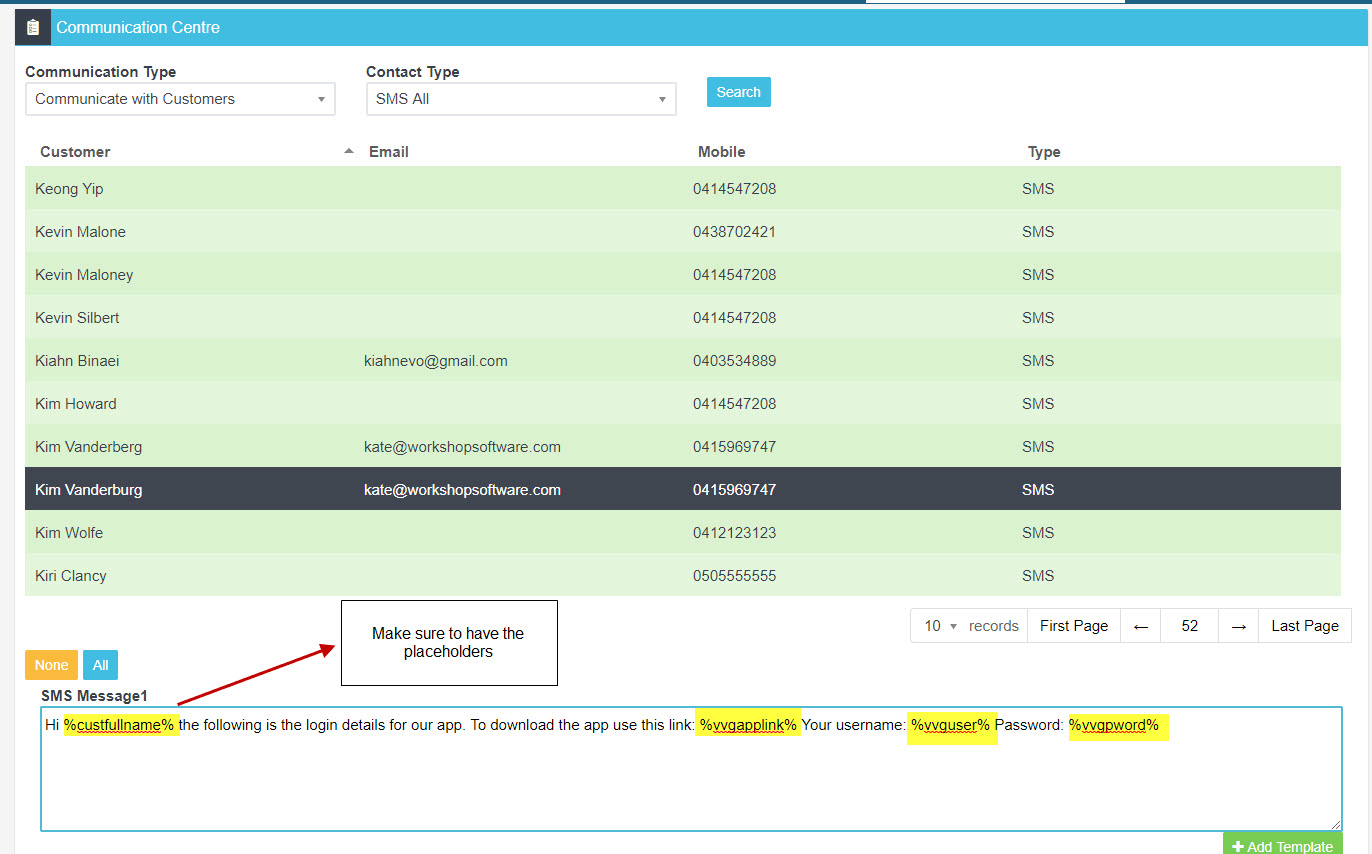Click the highlighted Kim Vanderburg row
Screen dimensions: 1372x854
(x=683, y=489)
